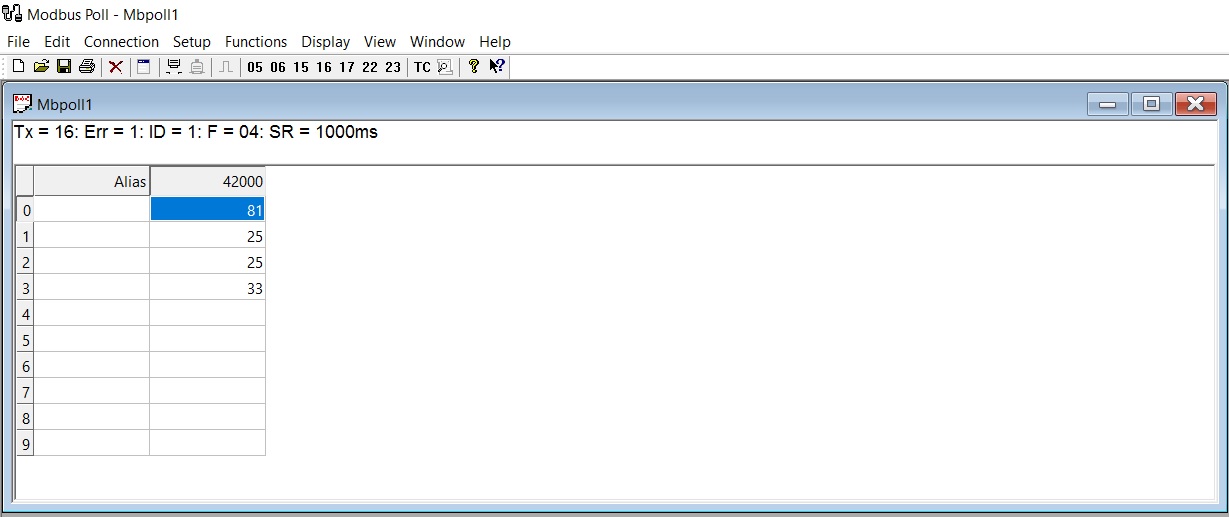
Task: Click the TC toolbar button
Action: tap(423, 67)
